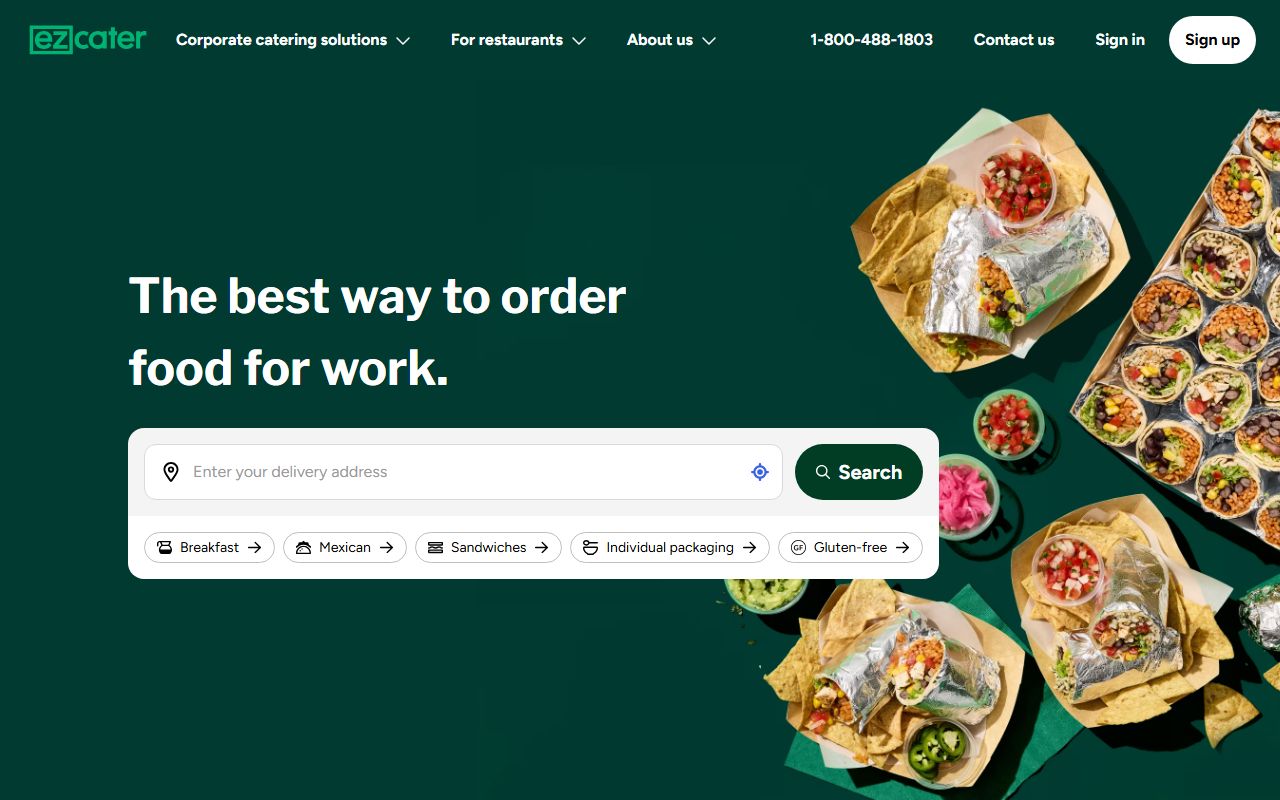This screenshot has width=1280, height=800.
Task: Click the GF gluten-free badge icon
Action: (798, 547)
